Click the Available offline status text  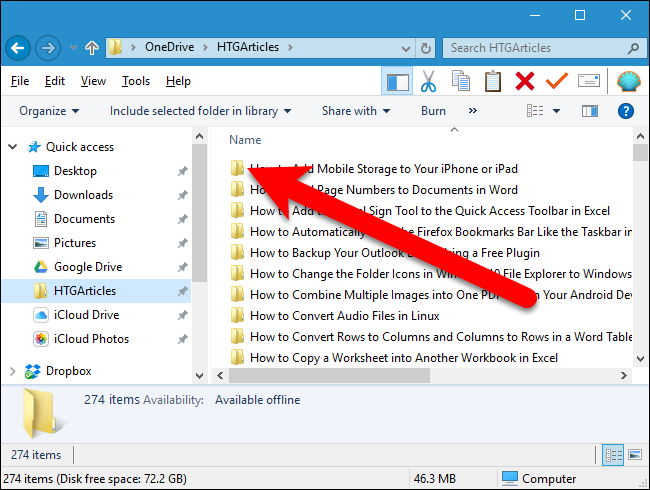point(257,400)
